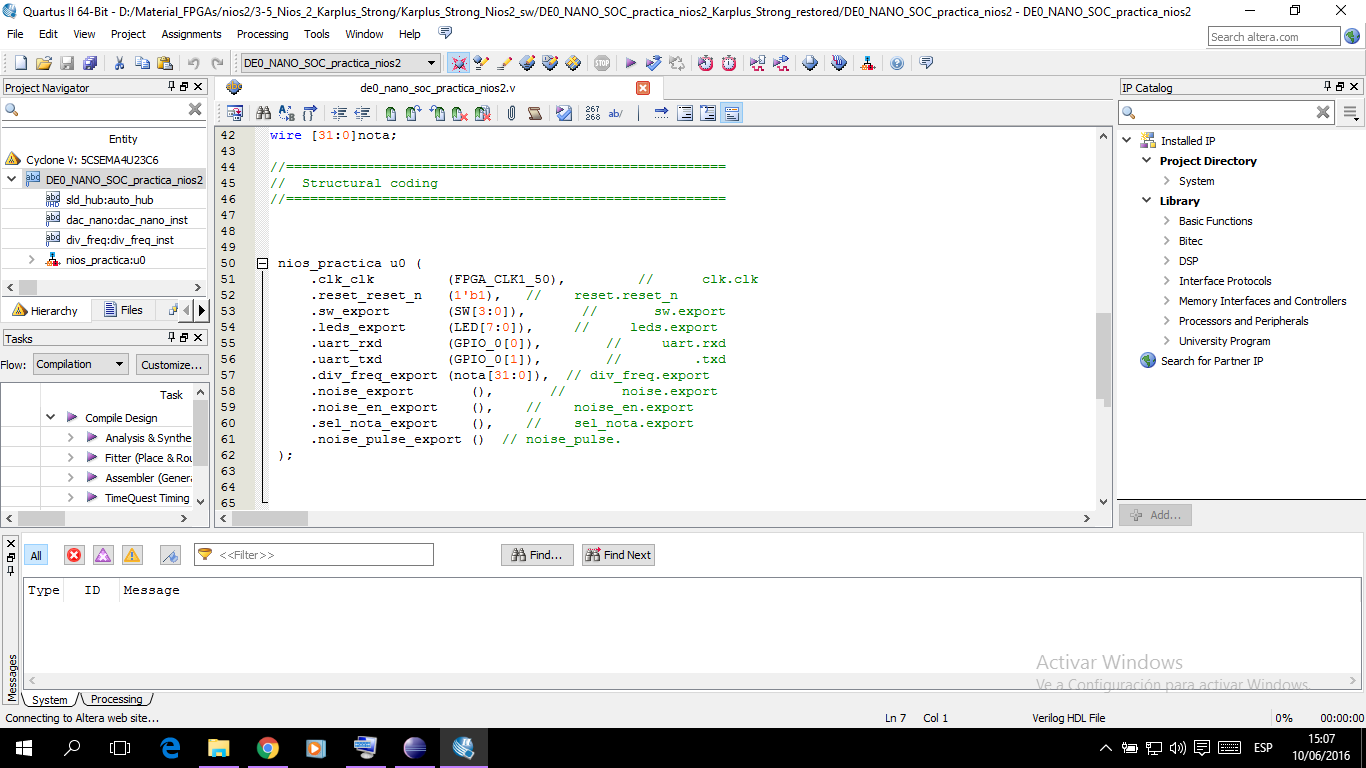Click the binoculars Find icon
This screenshot has width=1366, height=768.
[x=264, y=113]
